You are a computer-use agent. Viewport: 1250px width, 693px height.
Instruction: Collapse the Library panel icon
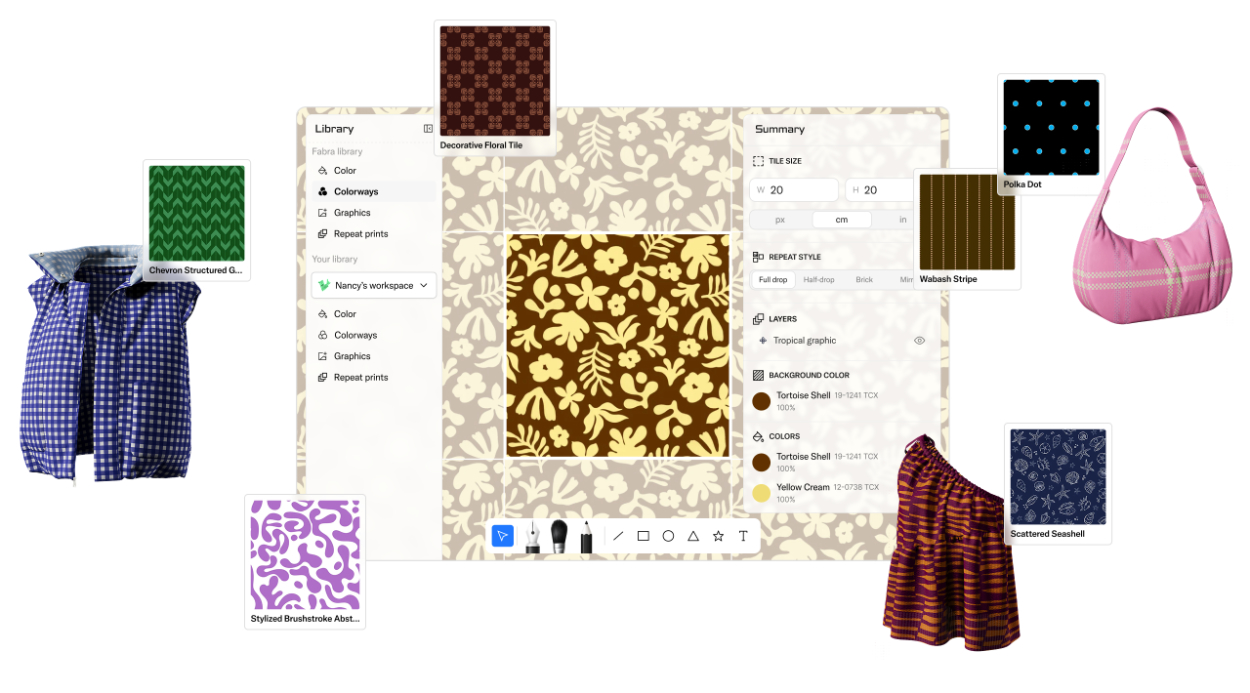click(428, 128)
